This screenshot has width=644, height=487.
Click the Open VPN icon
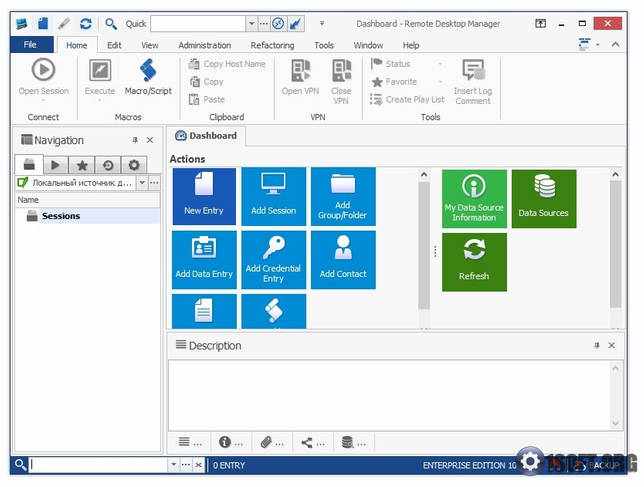300,70
